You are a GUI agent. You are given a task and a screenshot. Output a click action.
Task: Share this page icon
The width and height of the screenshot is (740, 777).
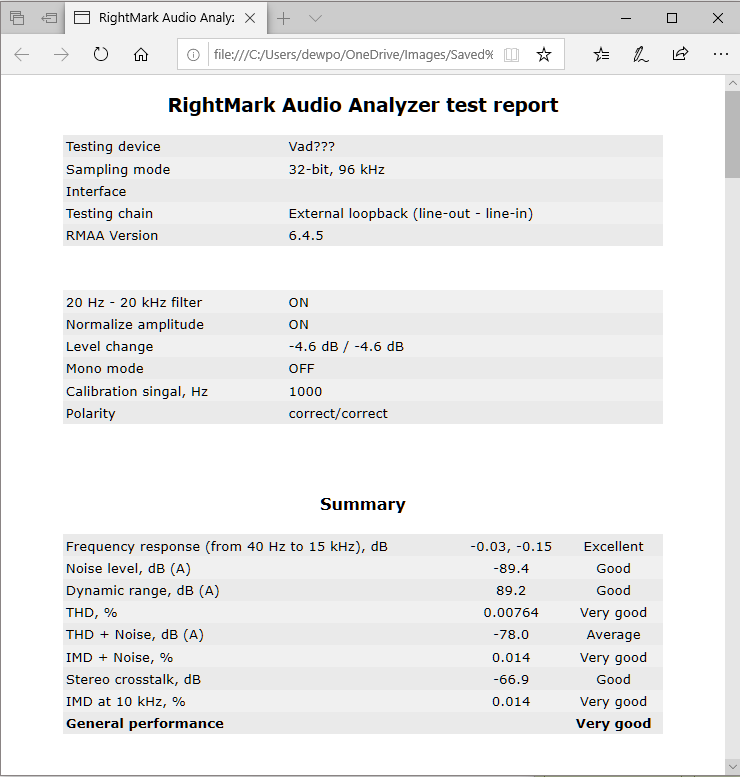tap(681, 54)
